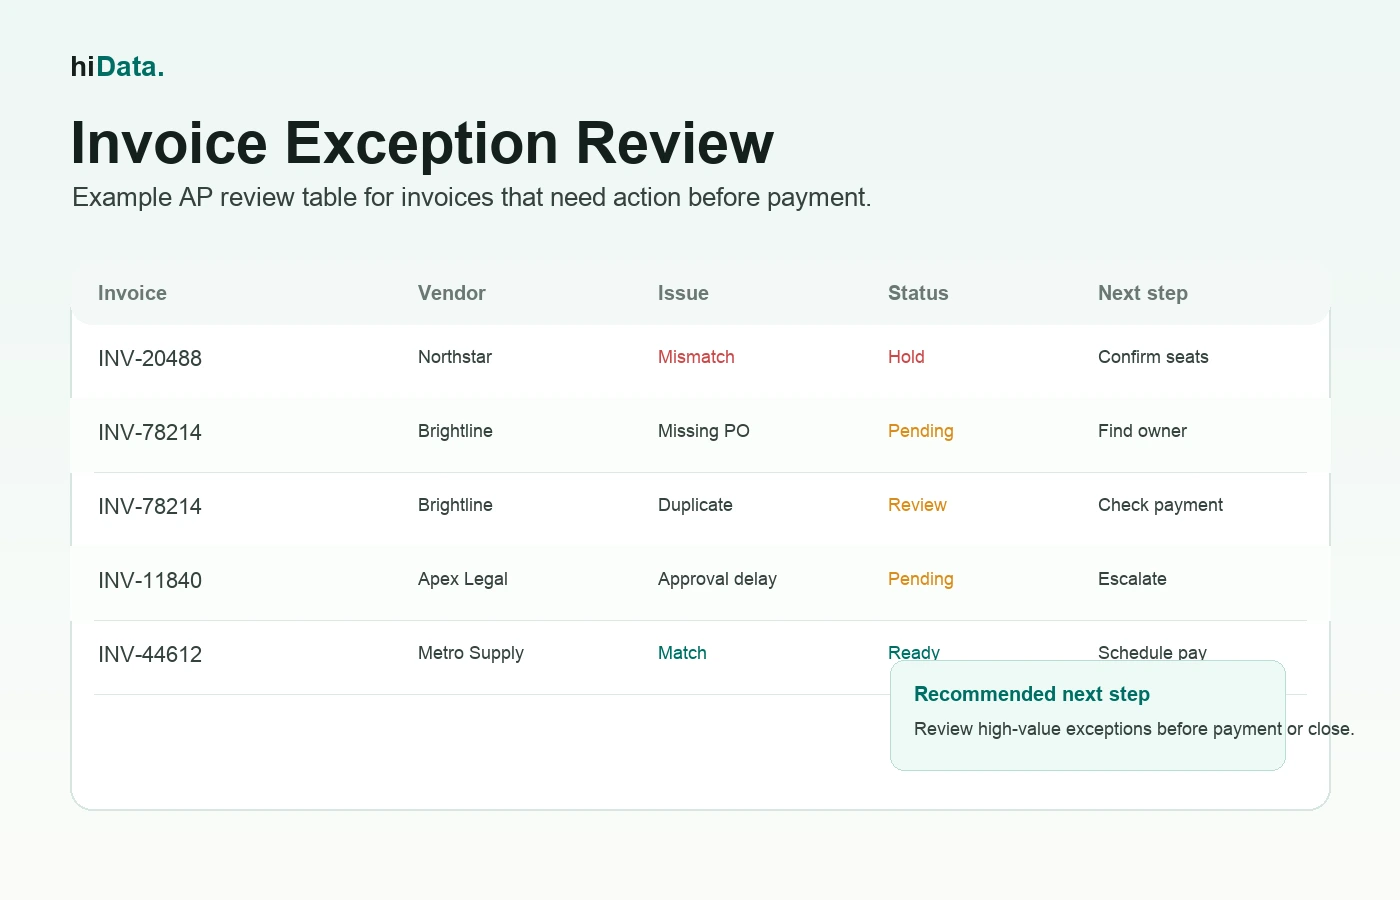Click the 'Next step' column header
Viewport: 1400px width, 900px height.
[1143, 293]
